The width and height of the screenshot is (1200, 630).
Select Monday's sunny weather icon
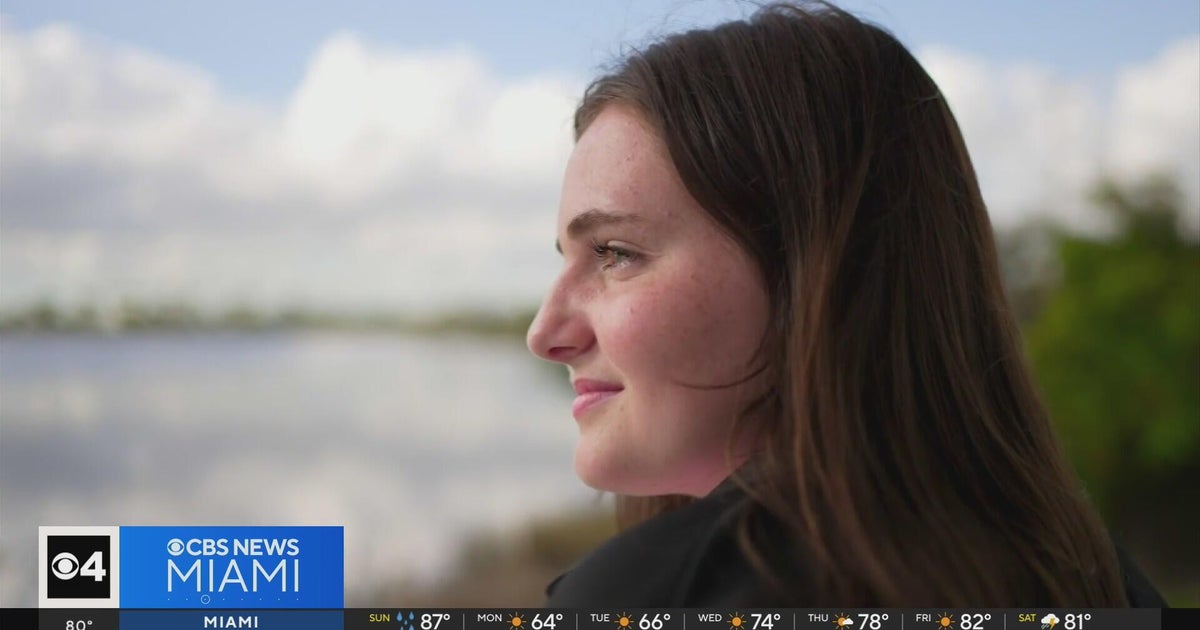(x=516, y=621)
